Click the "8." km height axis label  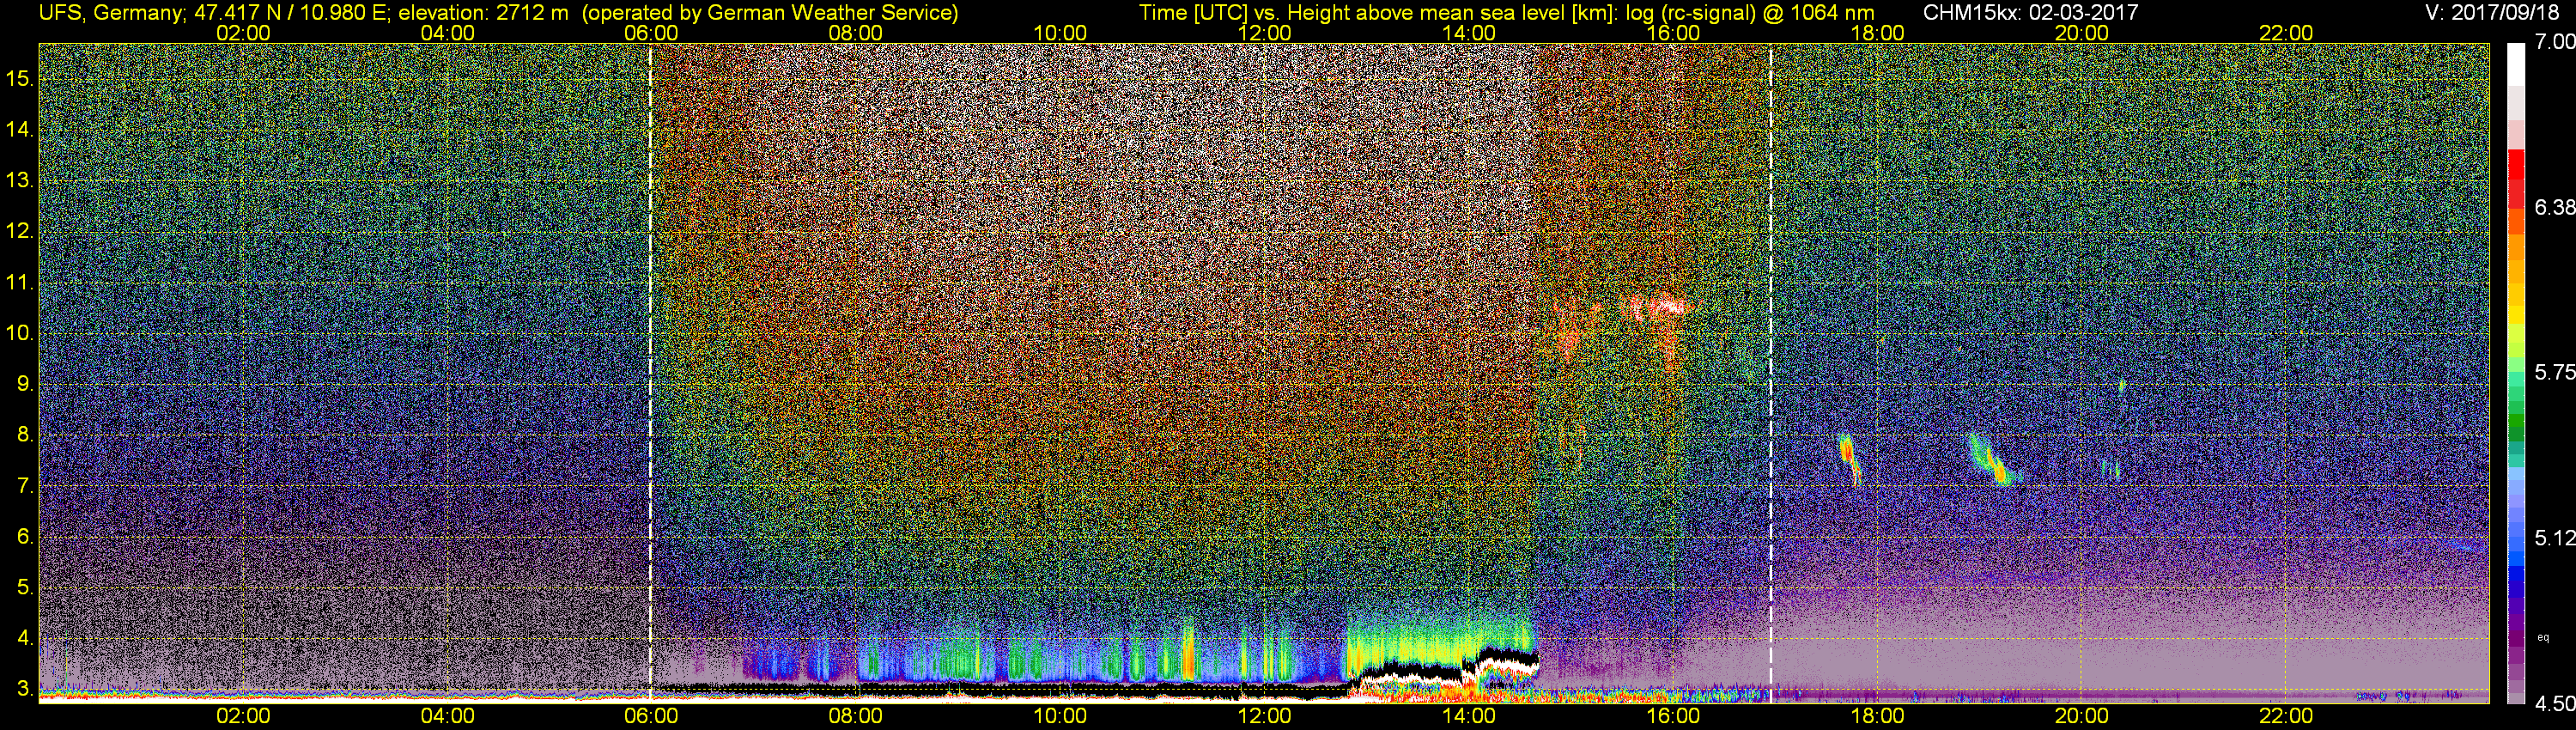click(25, 435)
